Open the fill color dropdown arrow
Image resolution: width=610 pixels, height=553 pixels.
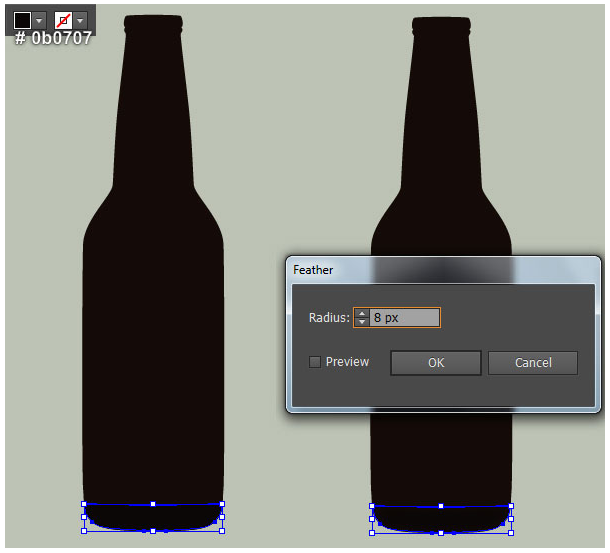tap(39, 20)
